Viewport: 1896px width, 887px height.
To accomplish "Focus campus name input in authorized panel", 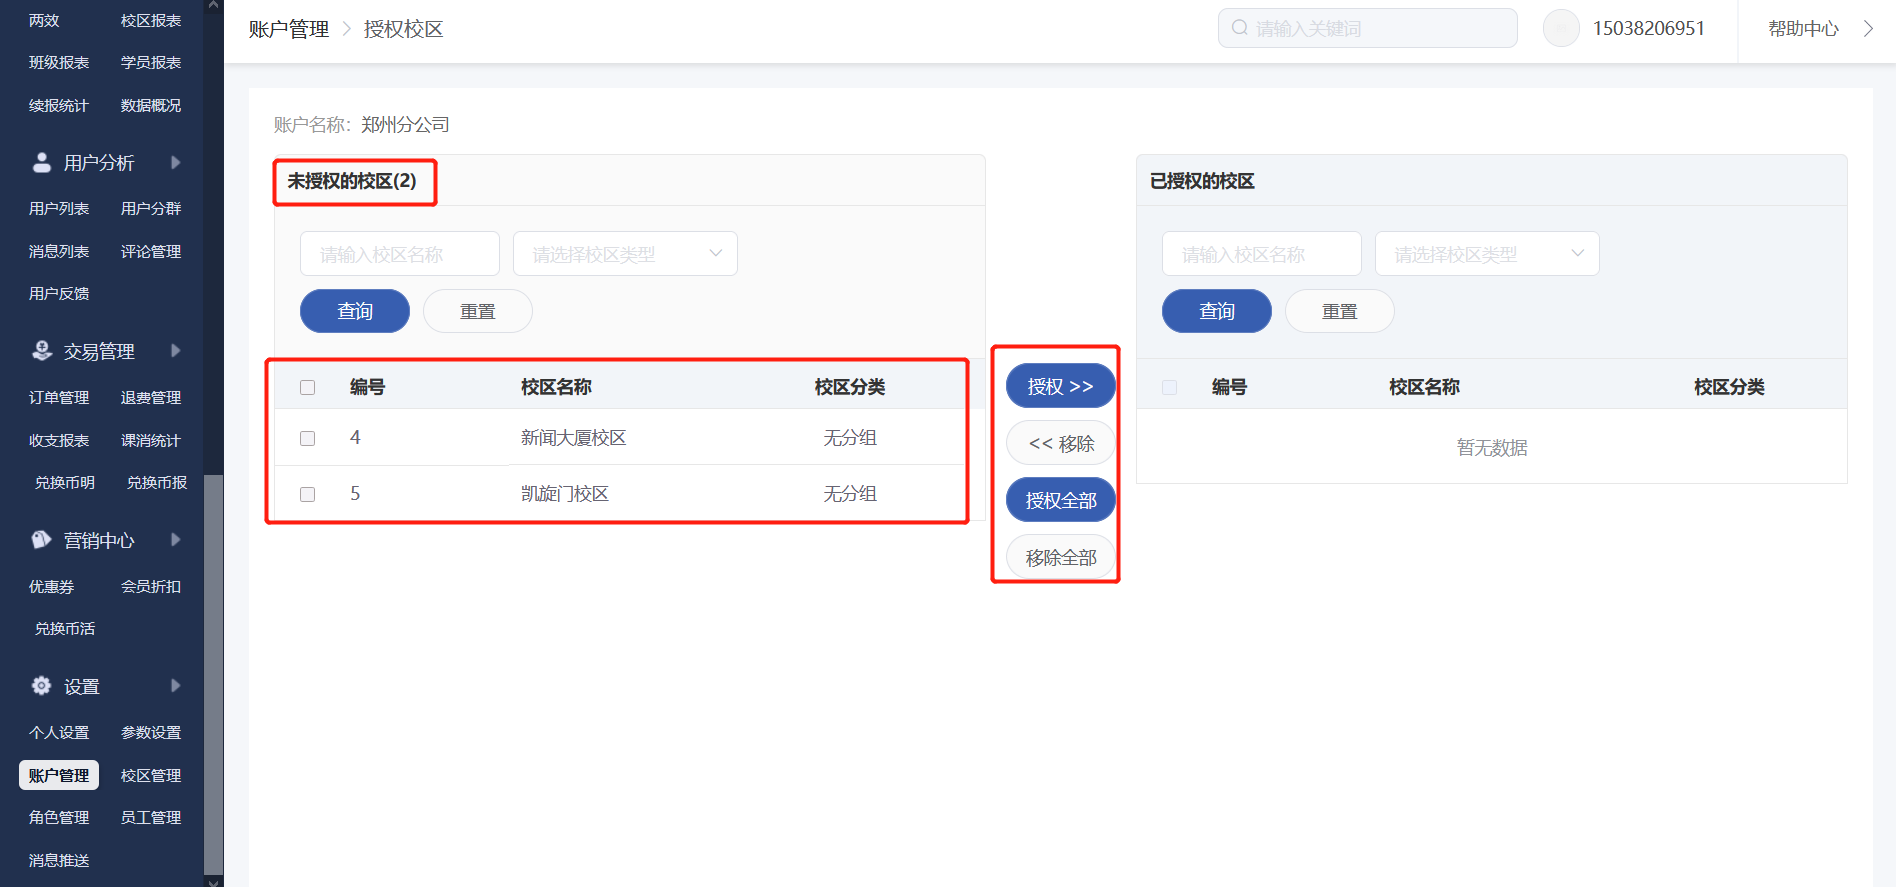I will [x=1262, y=254].
